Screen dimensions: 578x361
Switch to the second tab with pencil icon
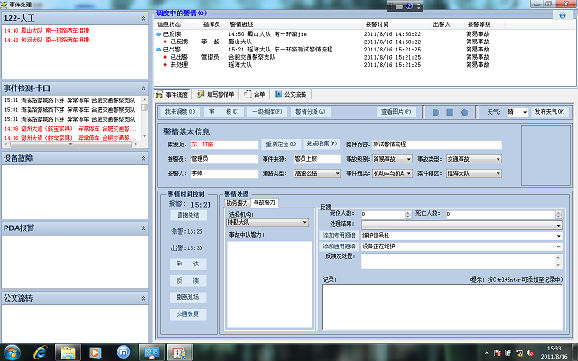click(x=216, y=95)
